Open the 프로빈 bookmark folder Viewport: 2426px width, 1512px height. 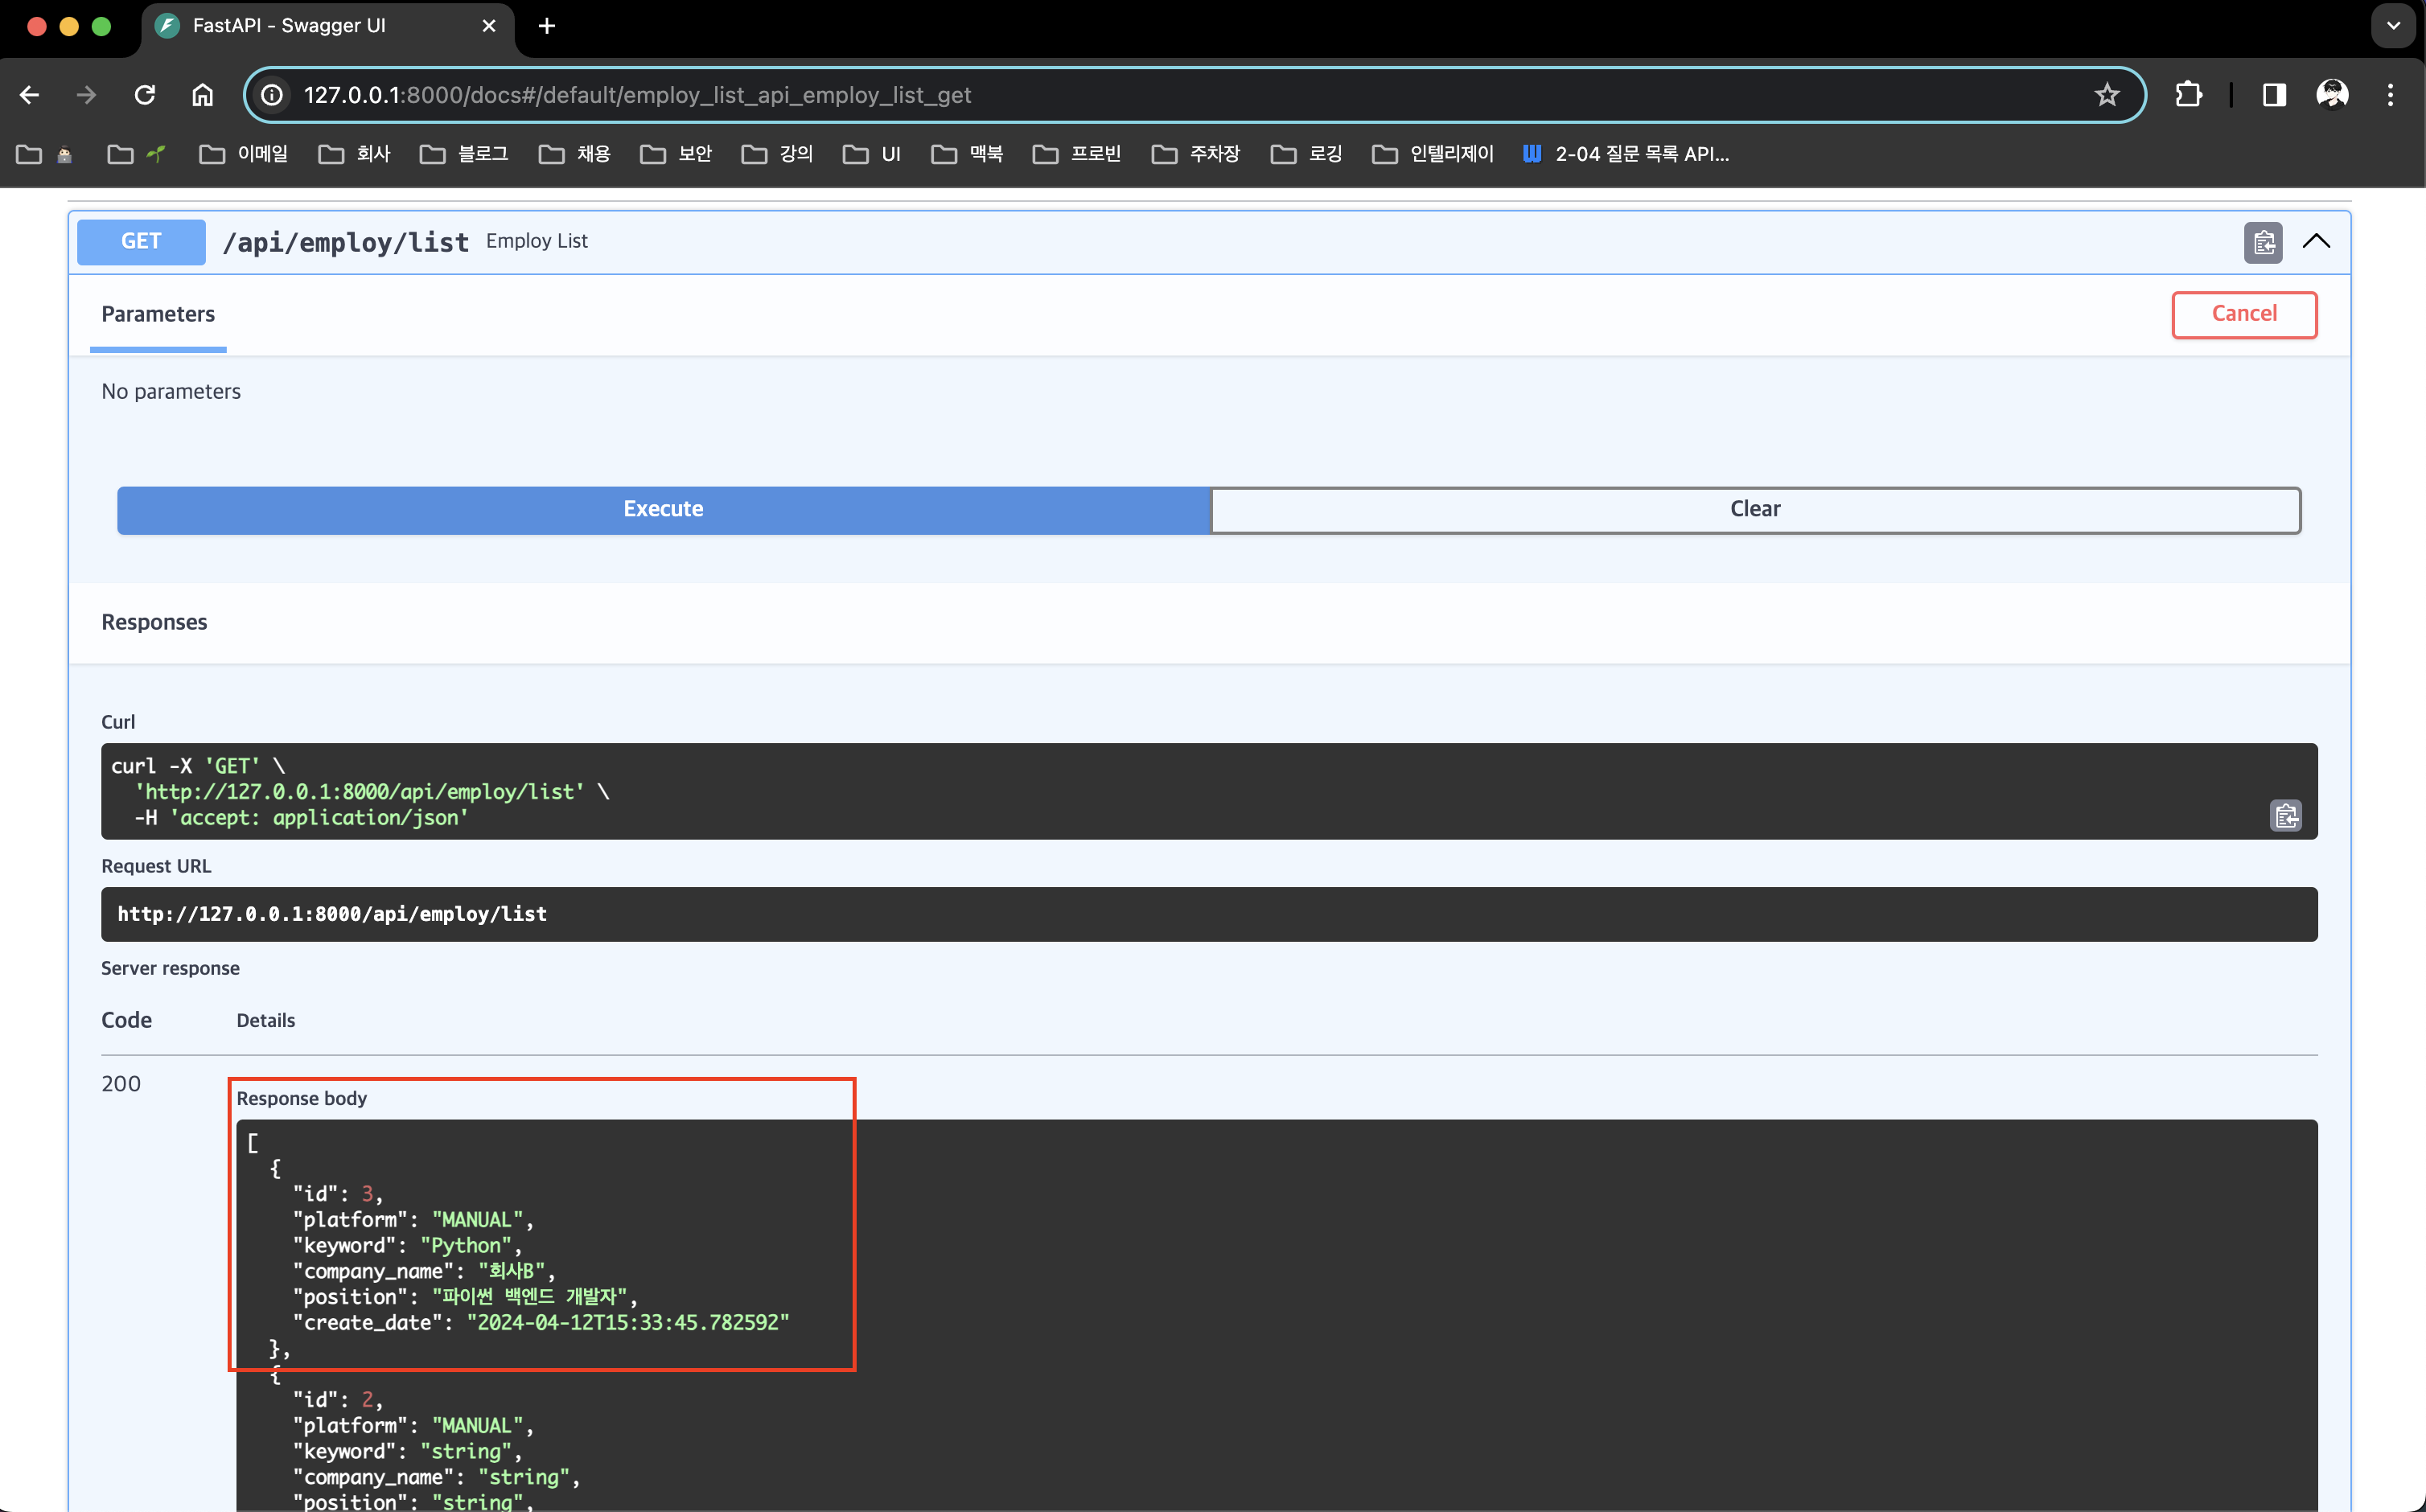[1077, 154]
